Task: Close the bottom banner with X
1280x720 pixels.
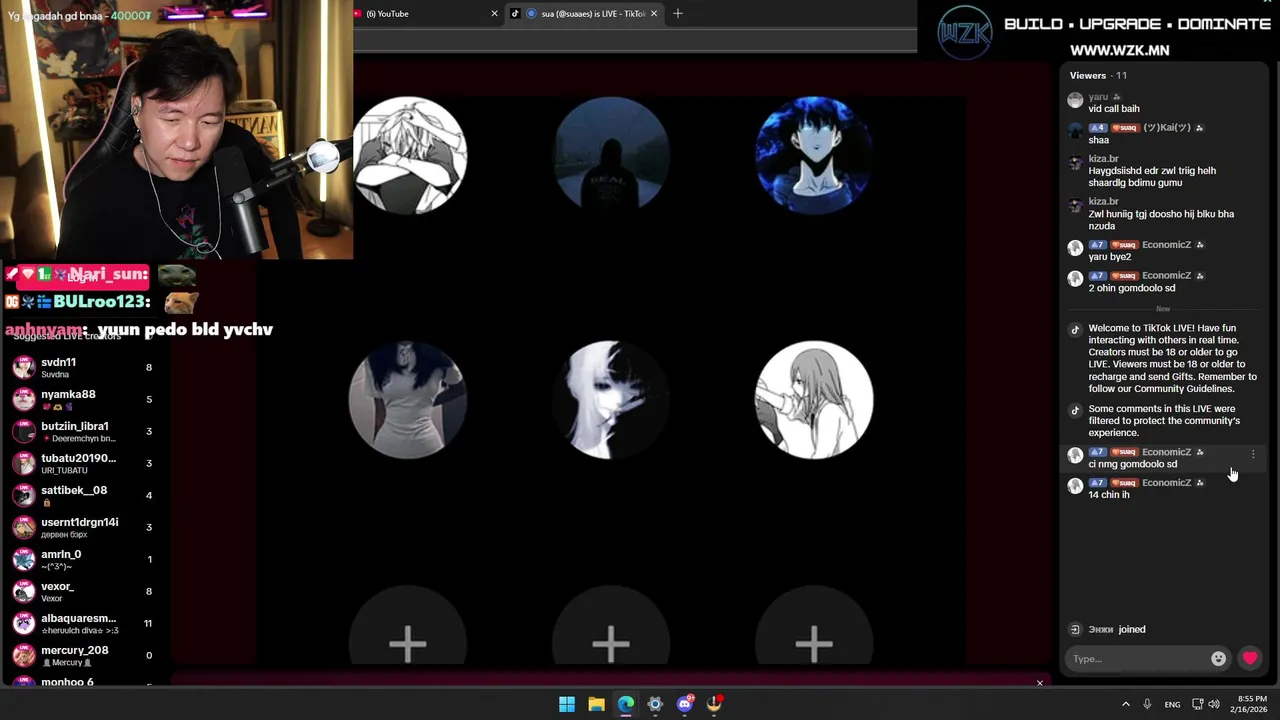Action: (1040, 683)
